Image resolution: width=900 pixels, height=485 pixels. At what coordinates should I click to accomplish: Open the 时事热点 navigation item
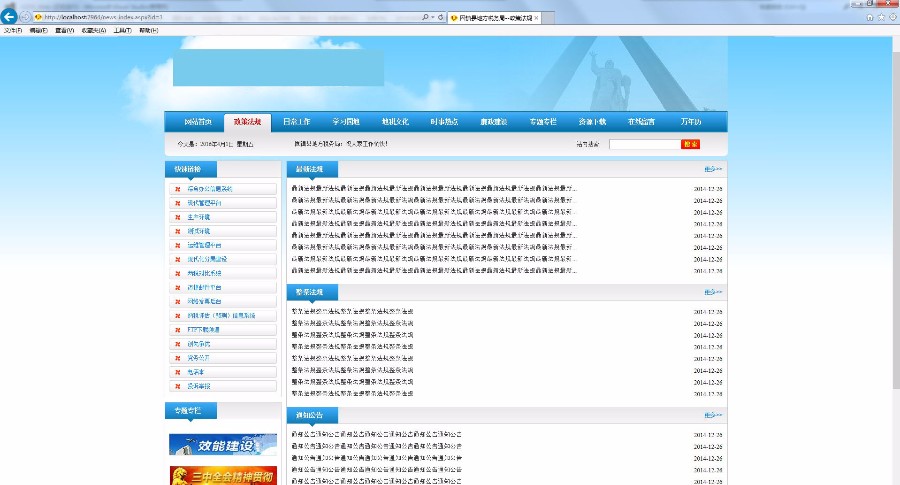(444, 122)
